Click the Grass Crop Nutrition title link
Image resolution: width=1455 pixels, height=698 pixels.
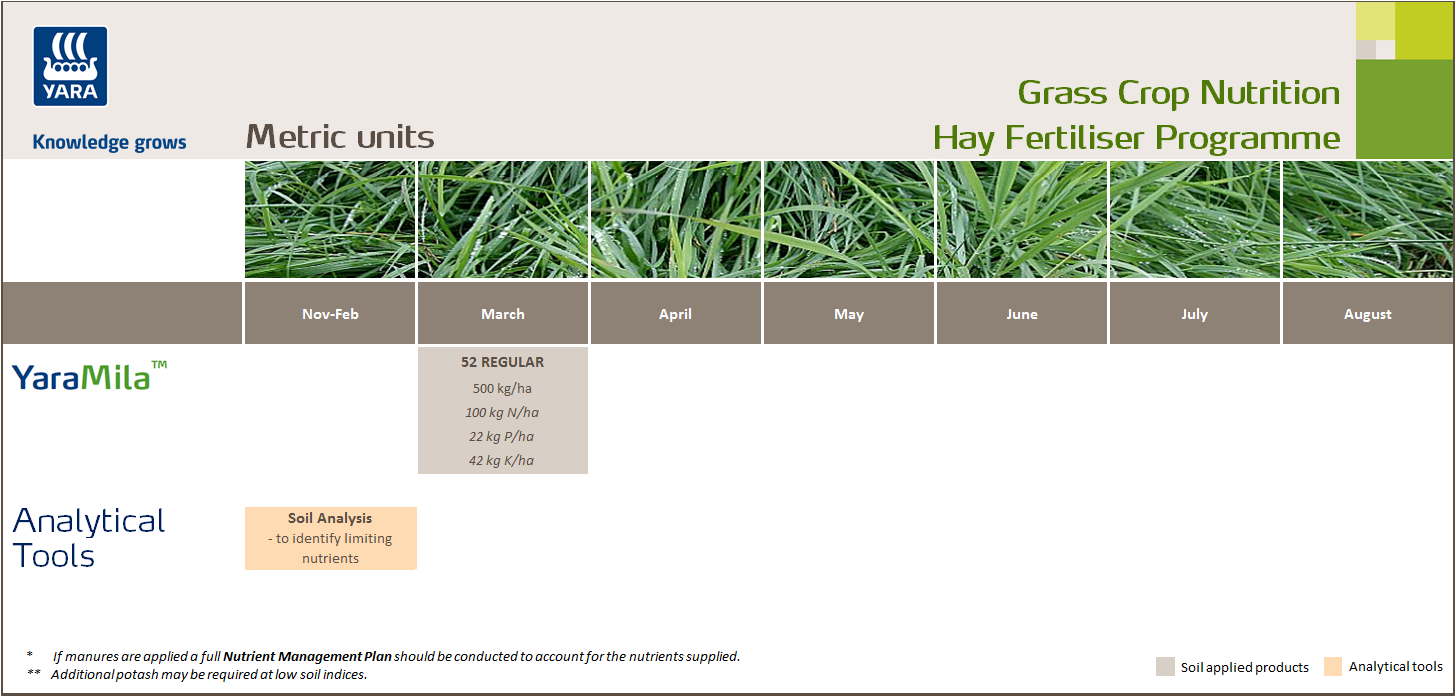click(x=1178, y=93)
